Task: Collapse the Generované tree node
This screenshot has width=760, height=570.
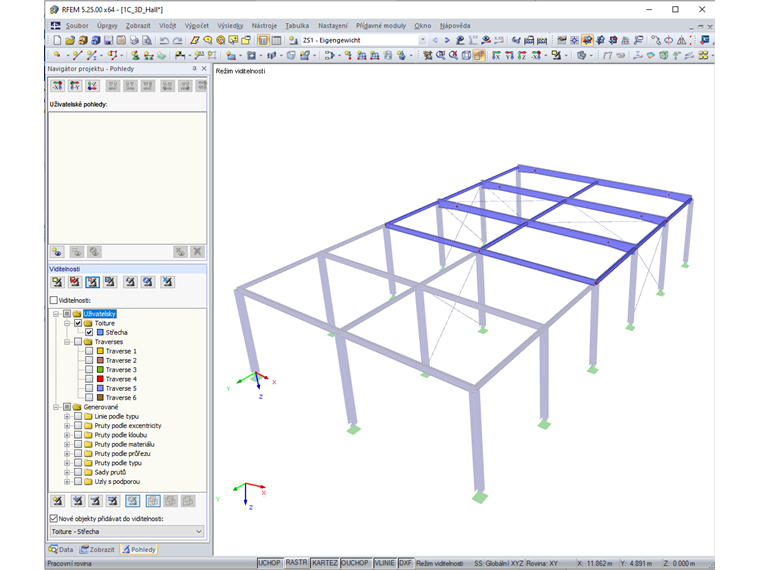Action: point(56,407)
